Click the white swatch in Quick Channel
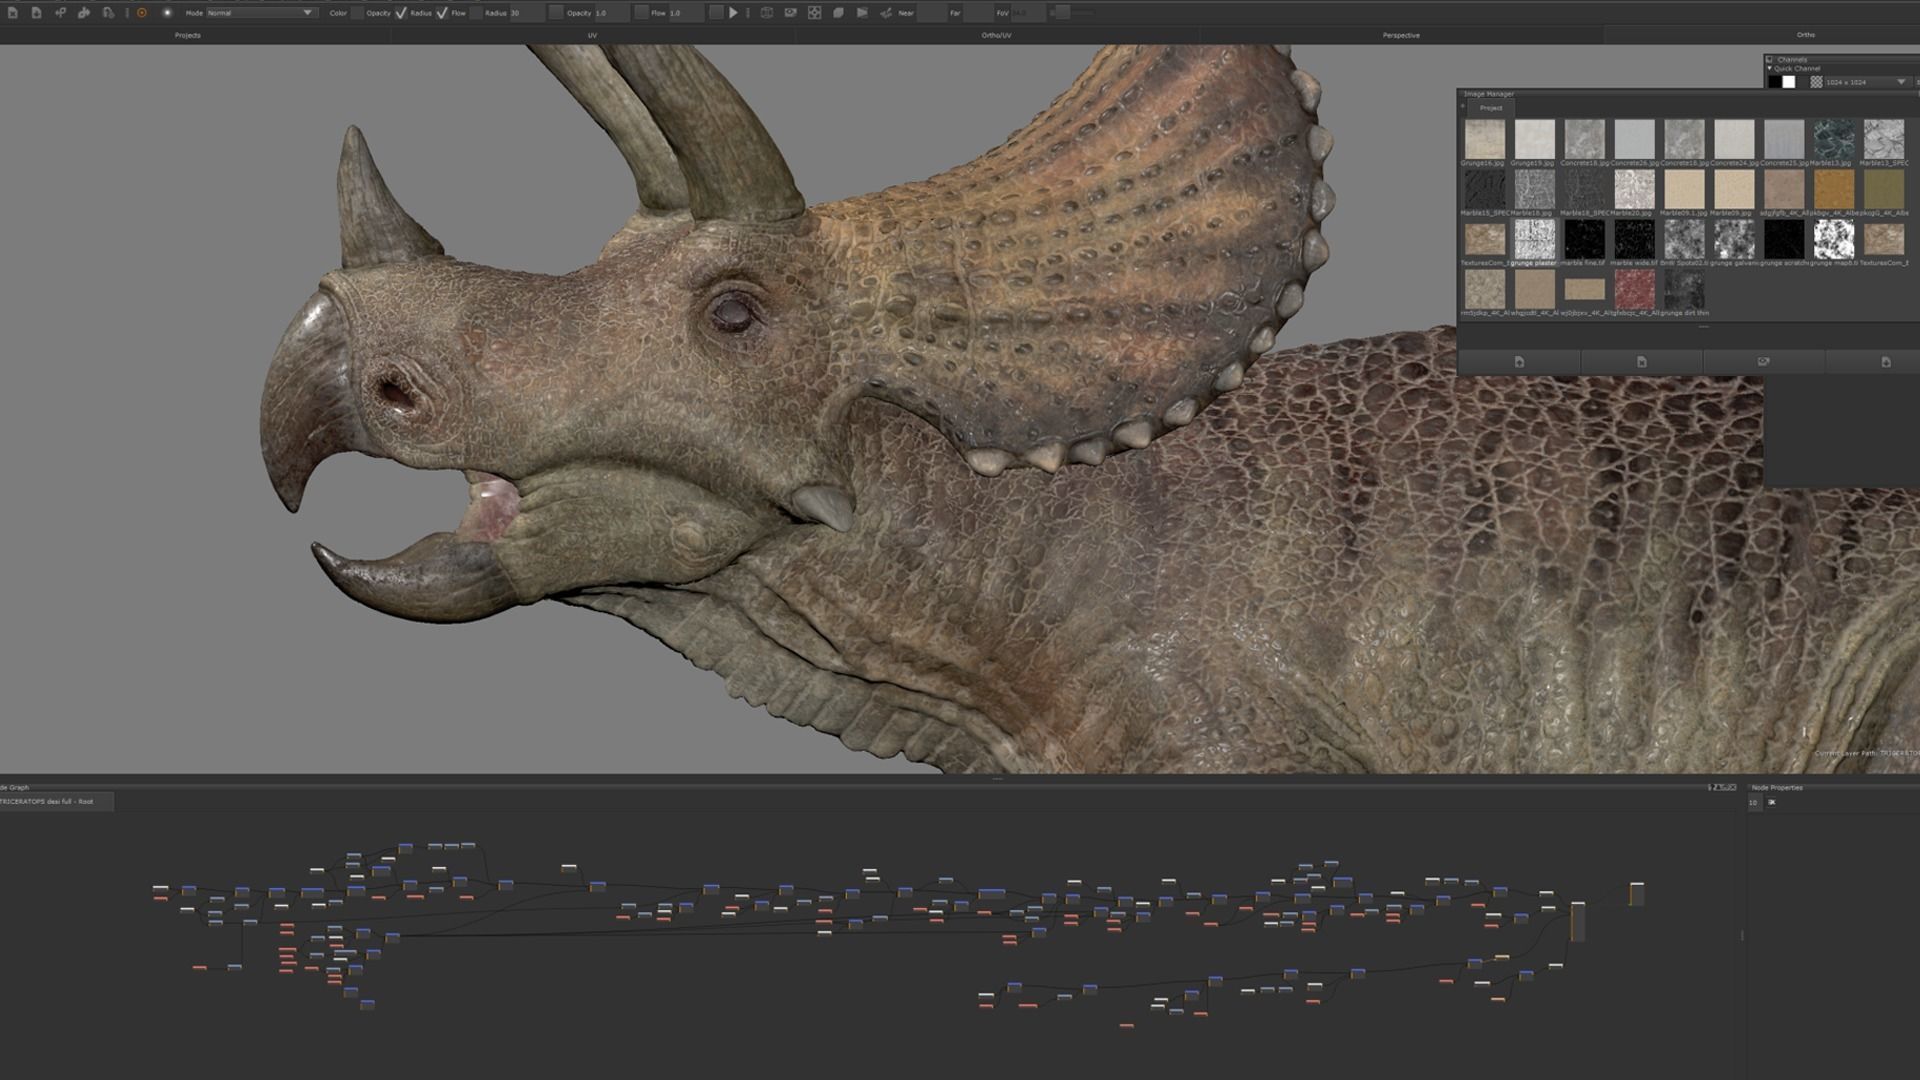 [x=1789, y=82]
